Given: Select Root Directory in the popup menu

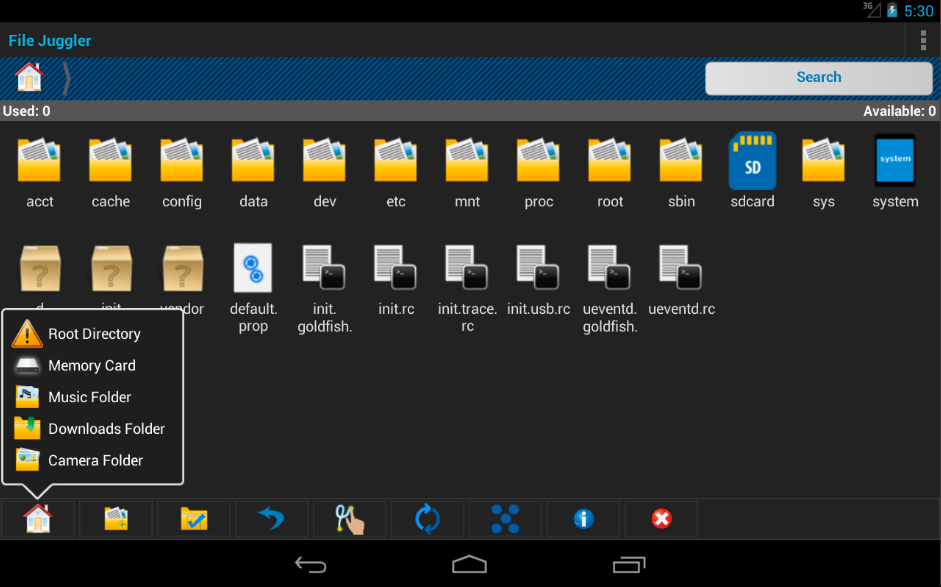Looking at the screenshot, I should 93,334.
